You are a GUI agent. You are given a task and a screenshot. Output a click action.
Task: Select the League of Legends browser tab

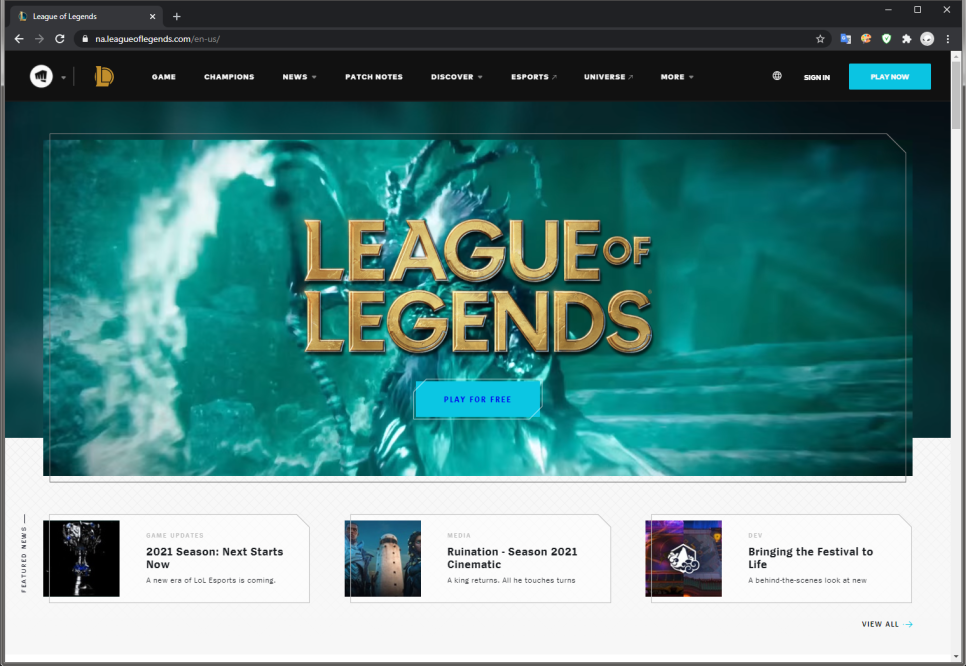(86, 17)
